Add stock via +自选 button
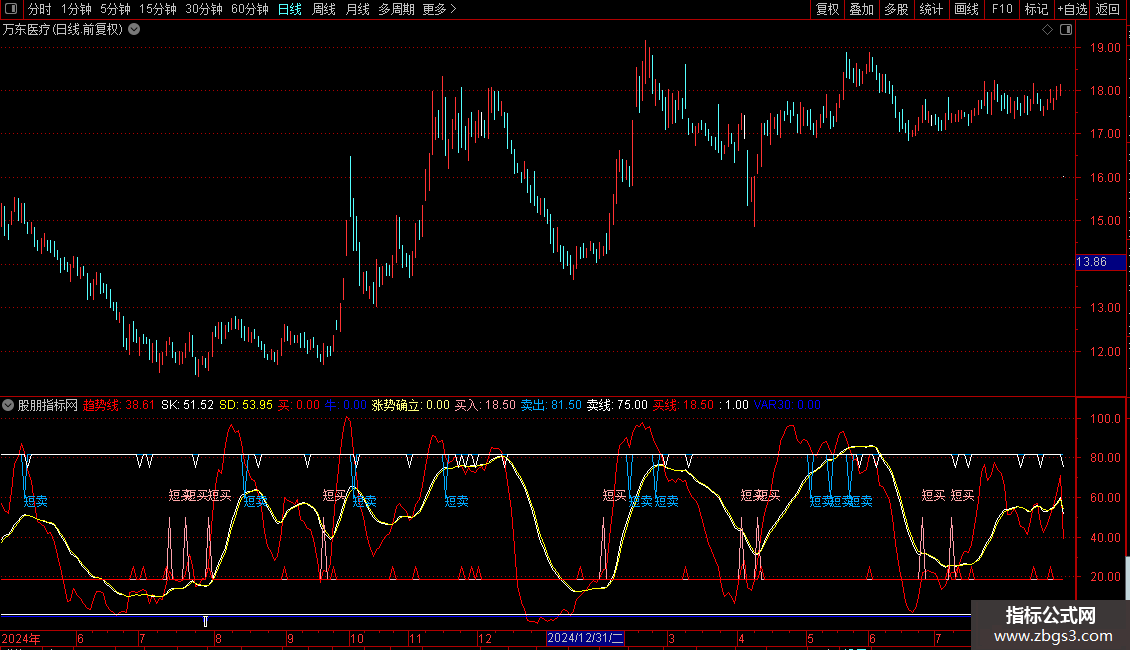The width and height of the screenshot is (1130, 650). coord(1072,9)
